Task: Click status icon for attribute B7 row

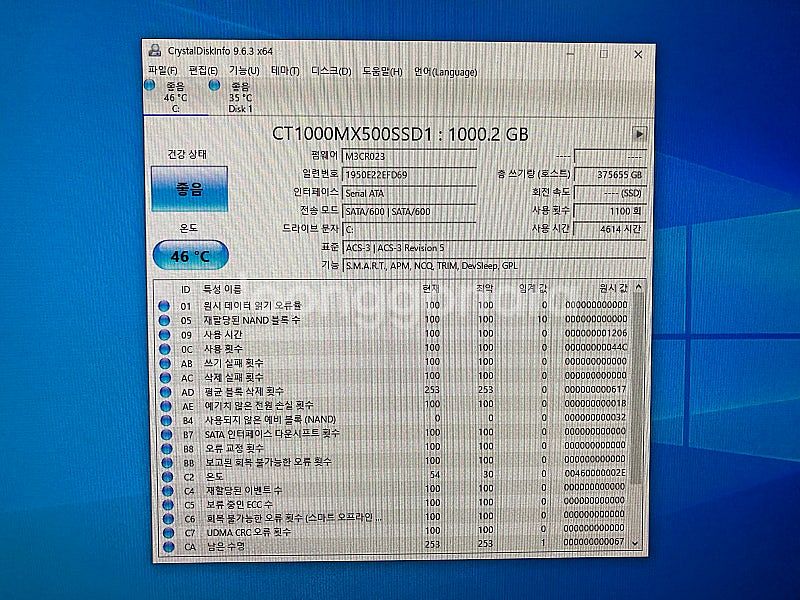Action: coord(166,435)
